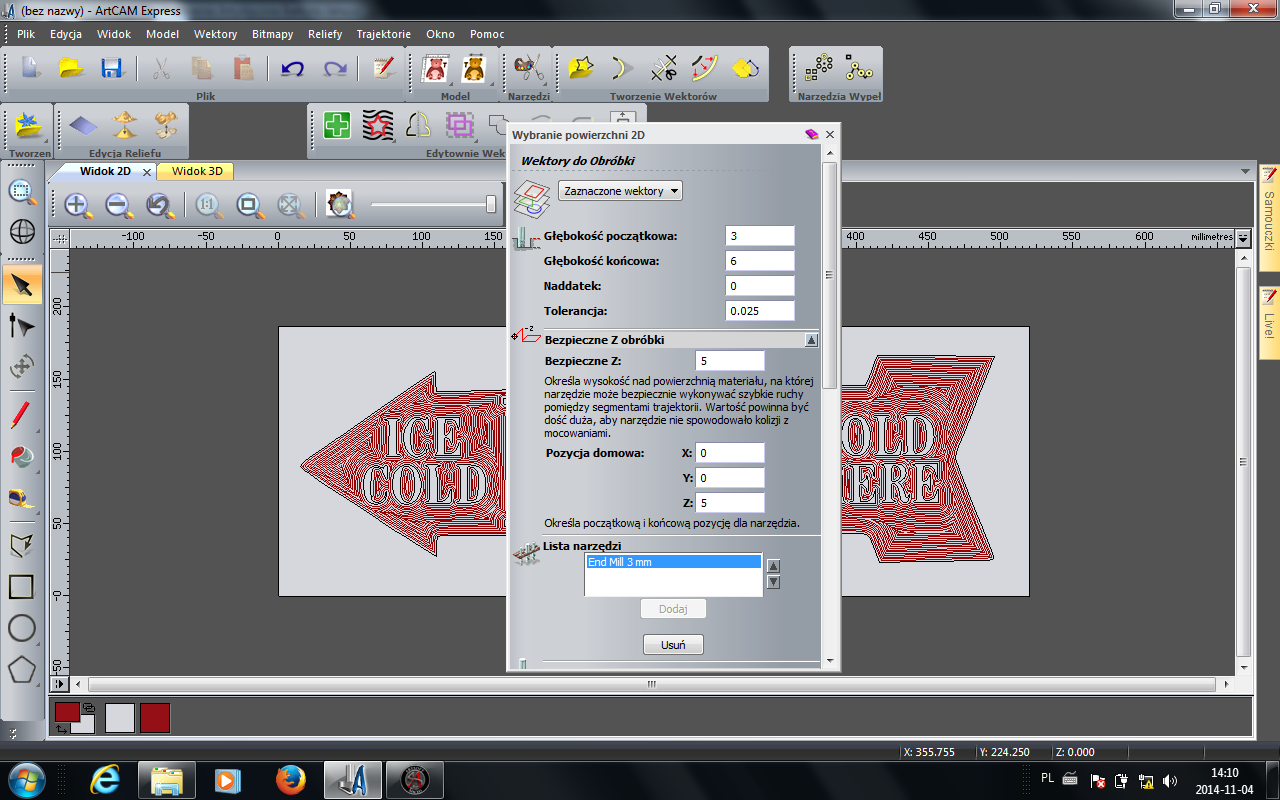This screenshot has width=1280, height=800.
Task: Open the Reliefy menu
Action: pyautogui.click(x=325, y=34)
